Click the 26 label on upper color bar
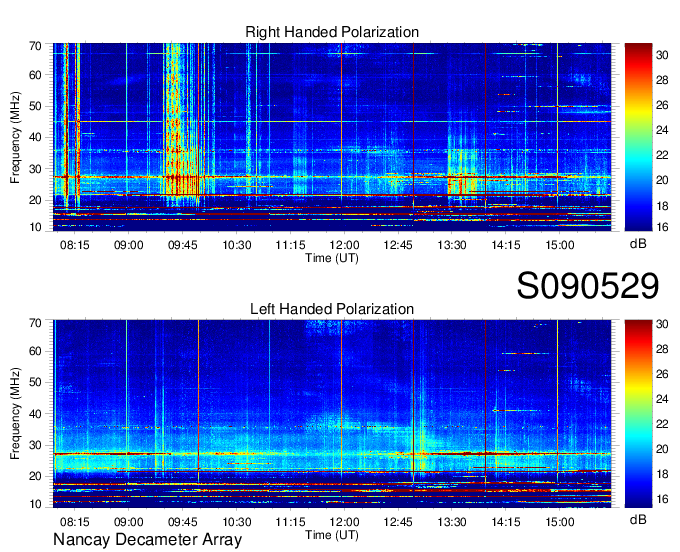 pos(662,105)
